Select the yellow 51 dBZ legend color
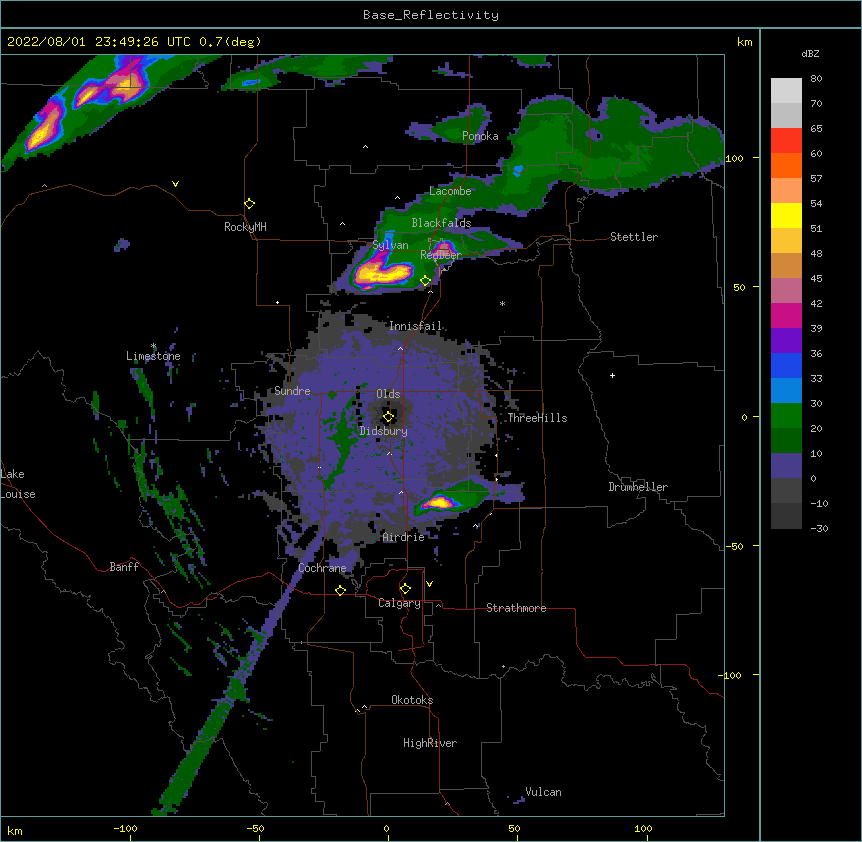Image resolution: width=862 pixels, height=842 pixels. coord(786,215)
